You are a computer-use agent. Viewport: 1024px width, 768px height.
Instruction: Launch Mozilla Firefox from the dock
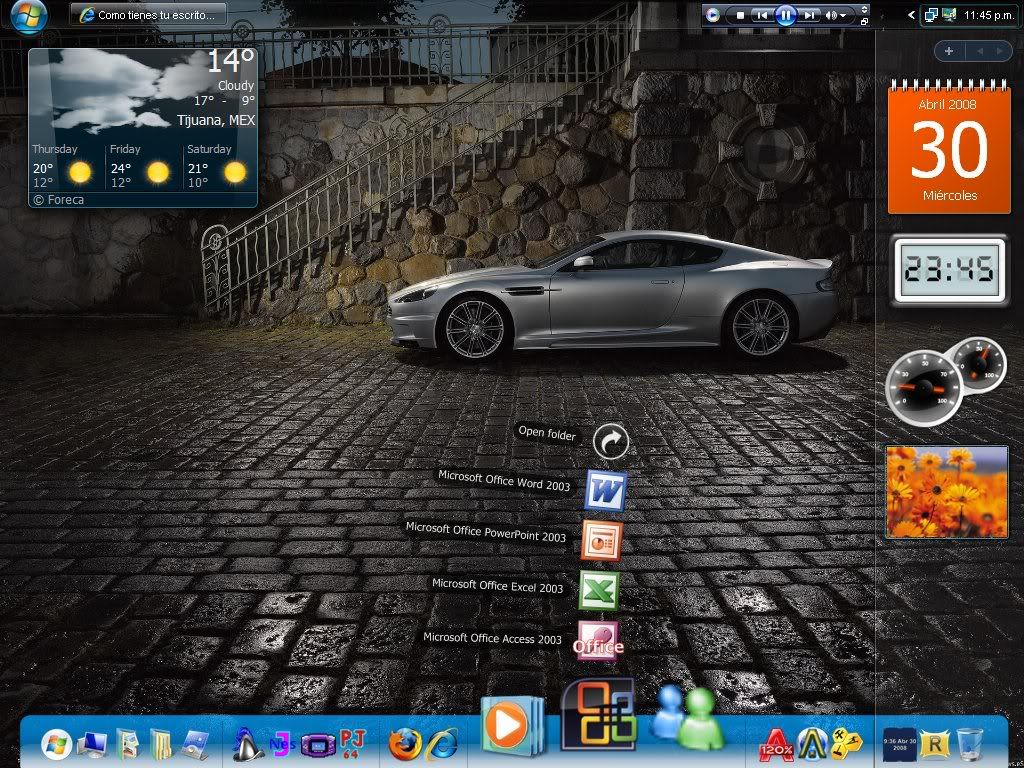point(405,744)
